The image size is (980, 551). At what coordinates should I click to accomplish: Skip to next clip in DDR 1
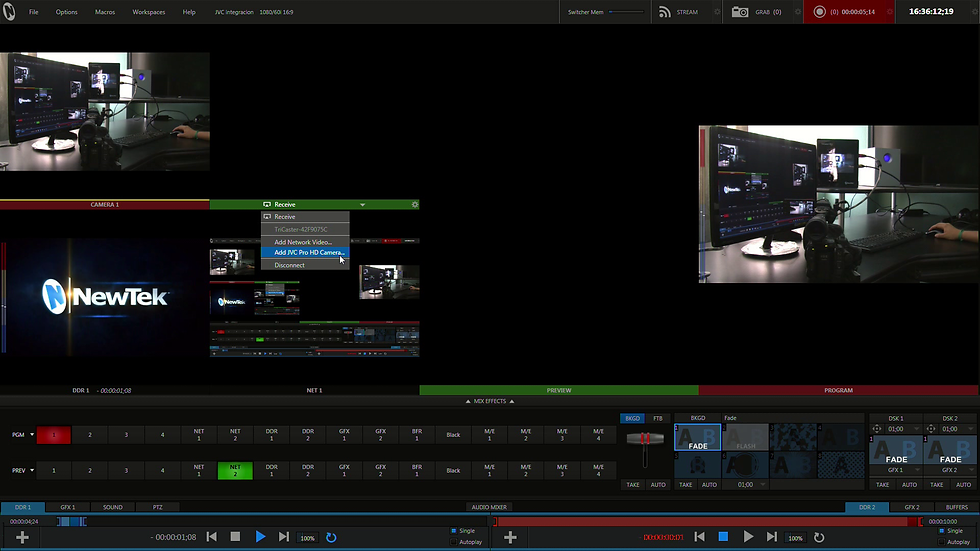(284, 537)
